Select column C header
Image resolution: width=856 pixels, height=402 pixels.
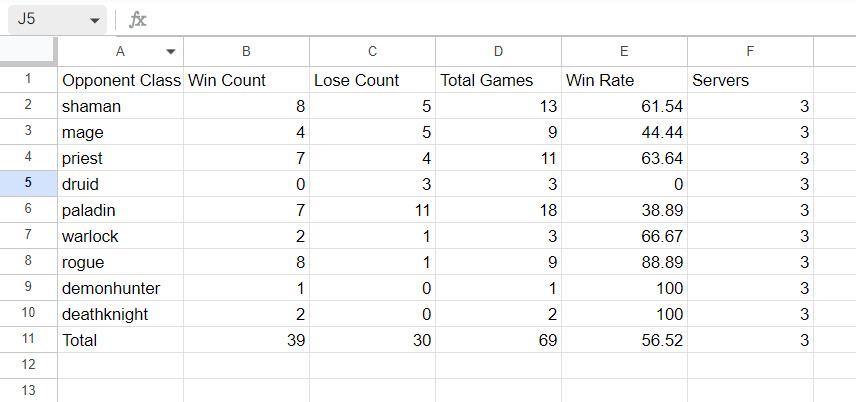tap(372, 51)
